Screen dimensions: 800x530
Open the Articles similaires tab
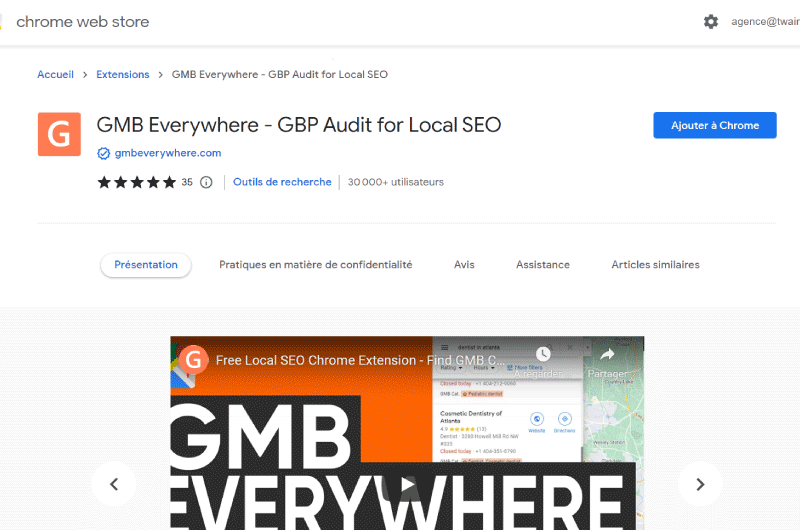click(x=655, y=265)
